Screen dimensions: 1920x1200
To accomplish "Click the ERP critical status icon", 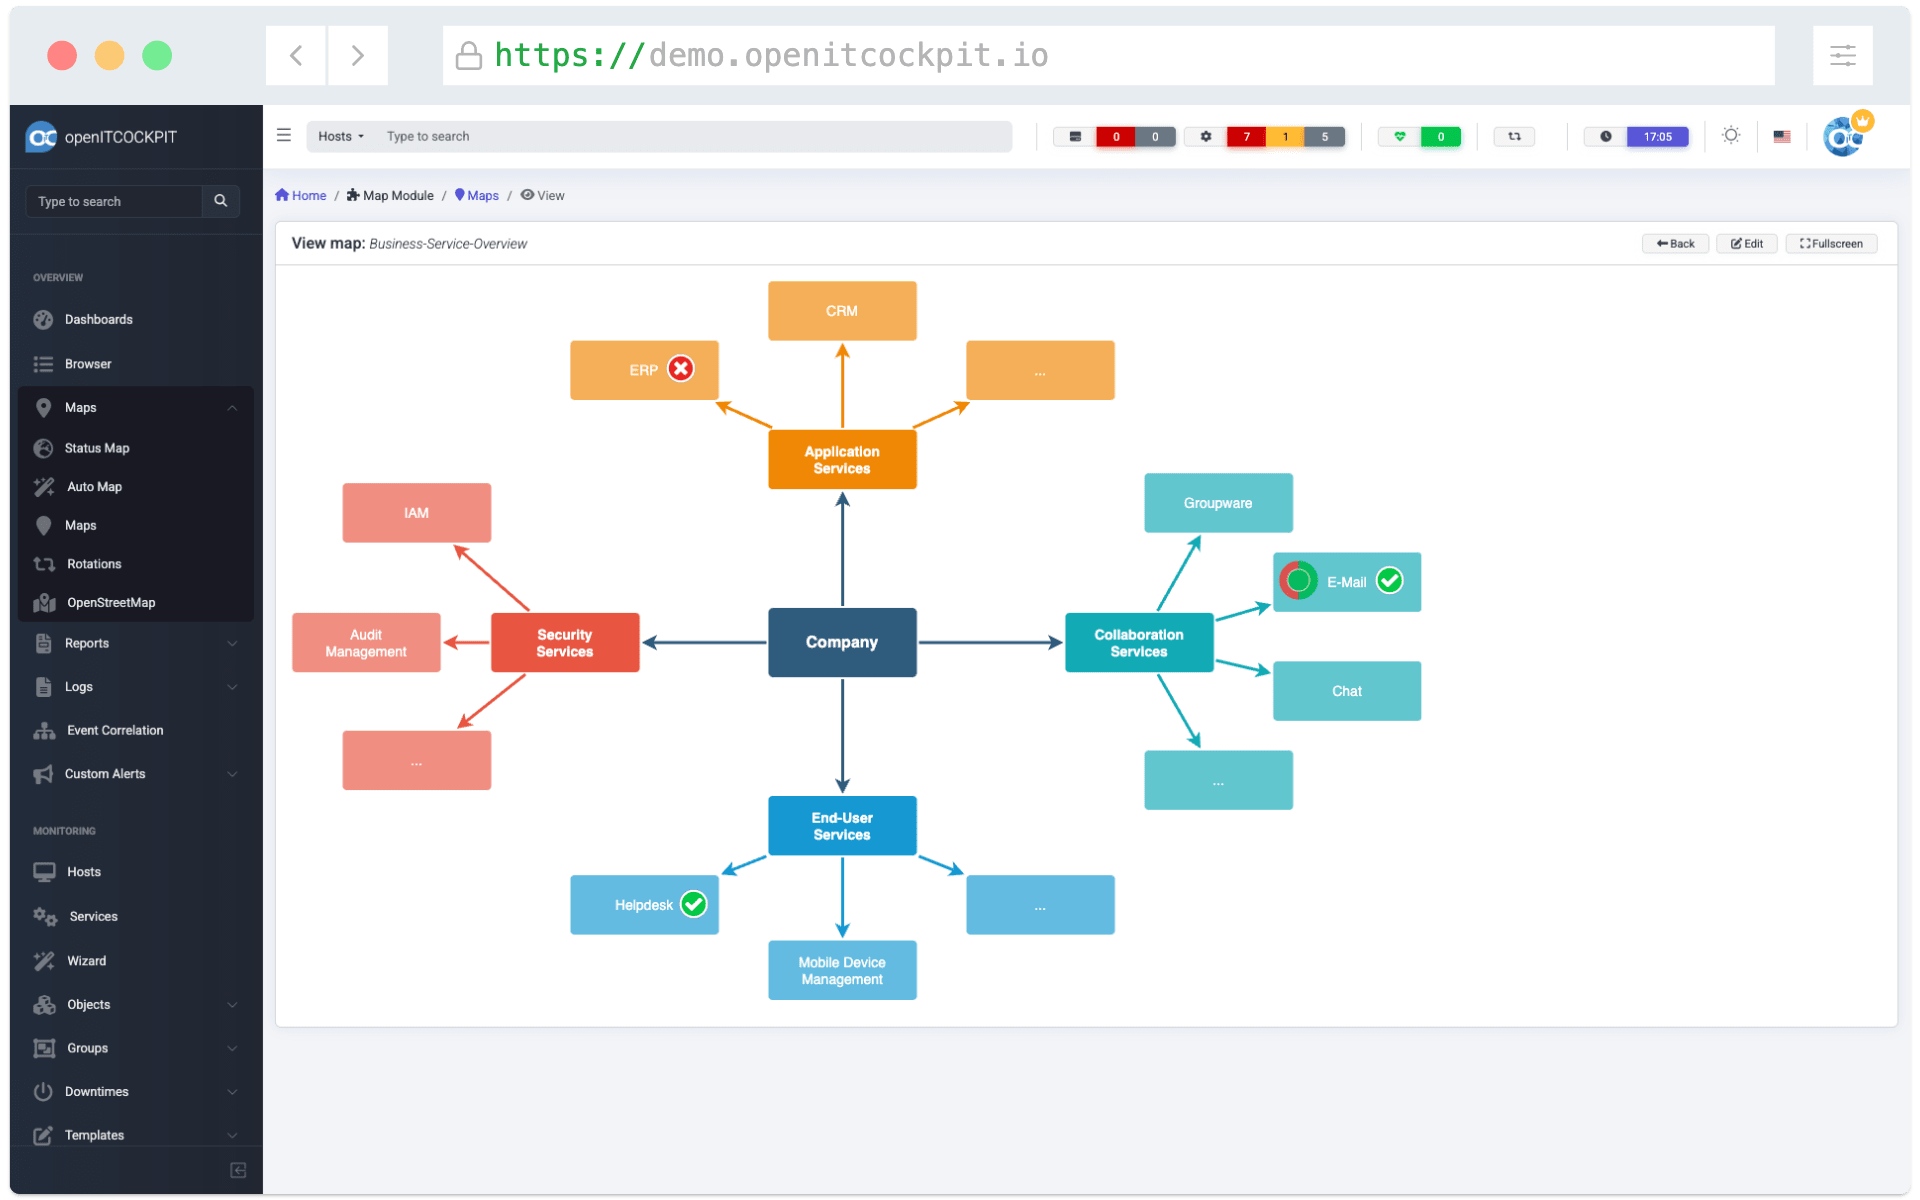I will click(681, 369).
